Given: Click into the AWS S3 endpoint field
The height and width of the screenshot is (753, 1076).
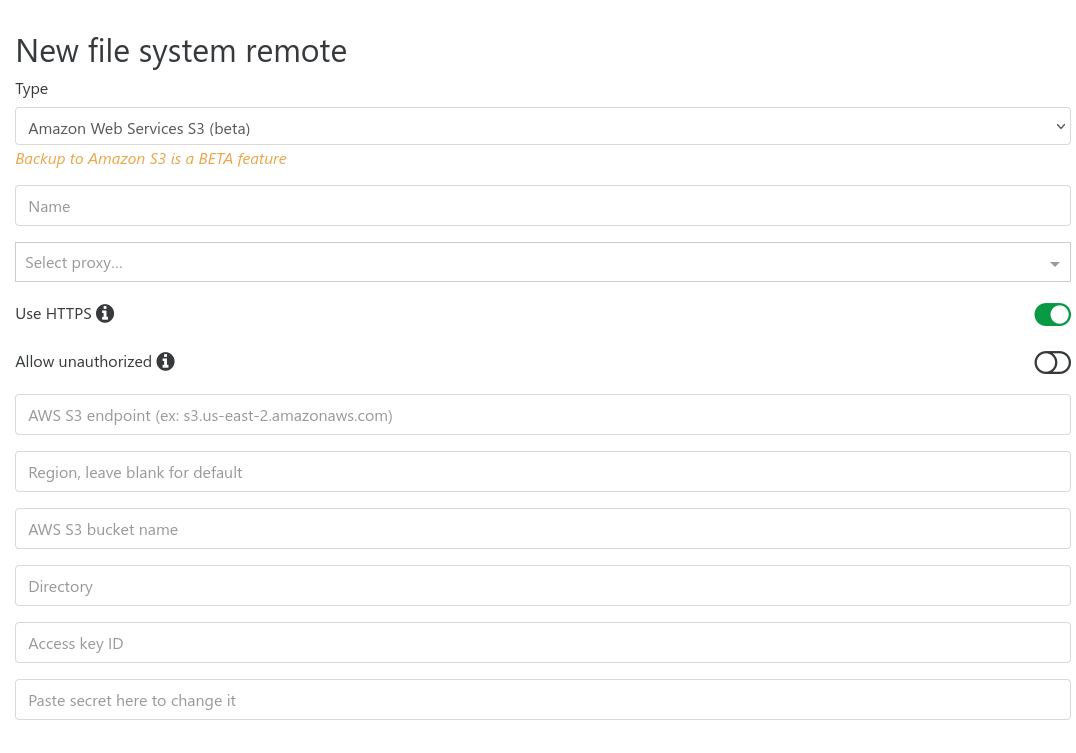Looking at the screenshot, I should 542,415.
